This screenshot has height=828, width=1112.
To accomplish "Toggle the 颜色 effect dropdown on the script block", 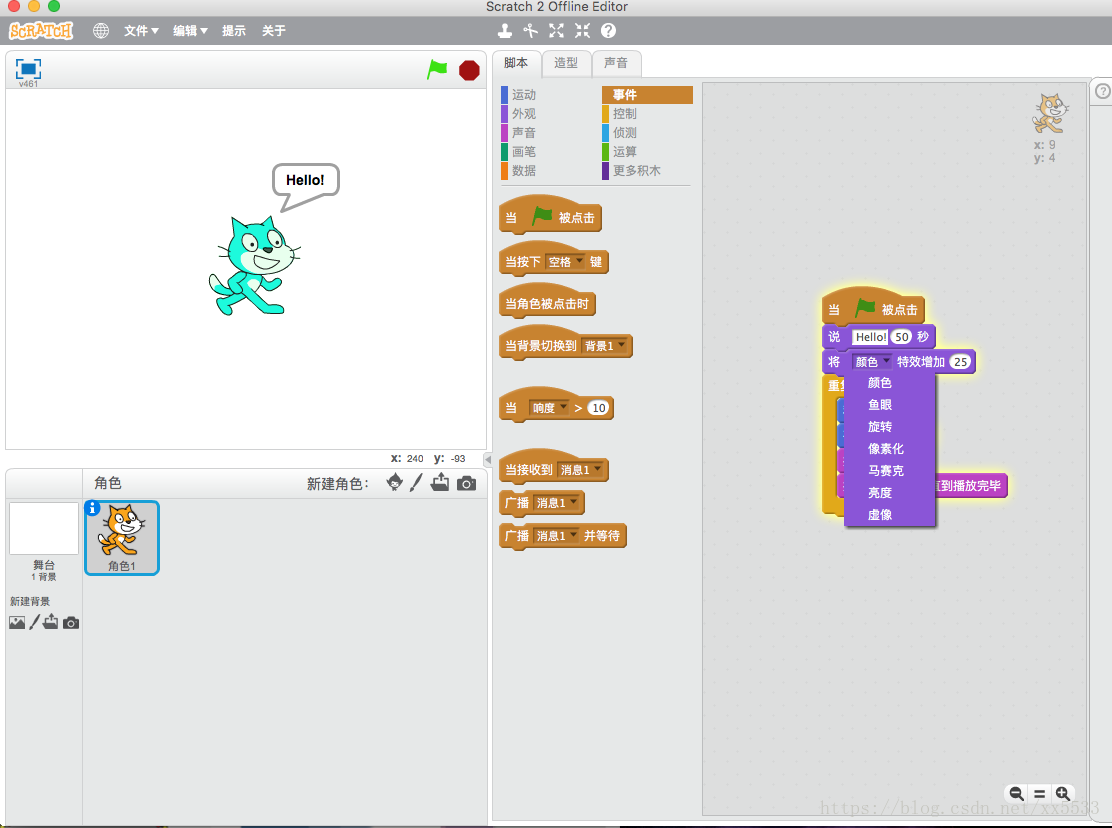I will 872,362.
